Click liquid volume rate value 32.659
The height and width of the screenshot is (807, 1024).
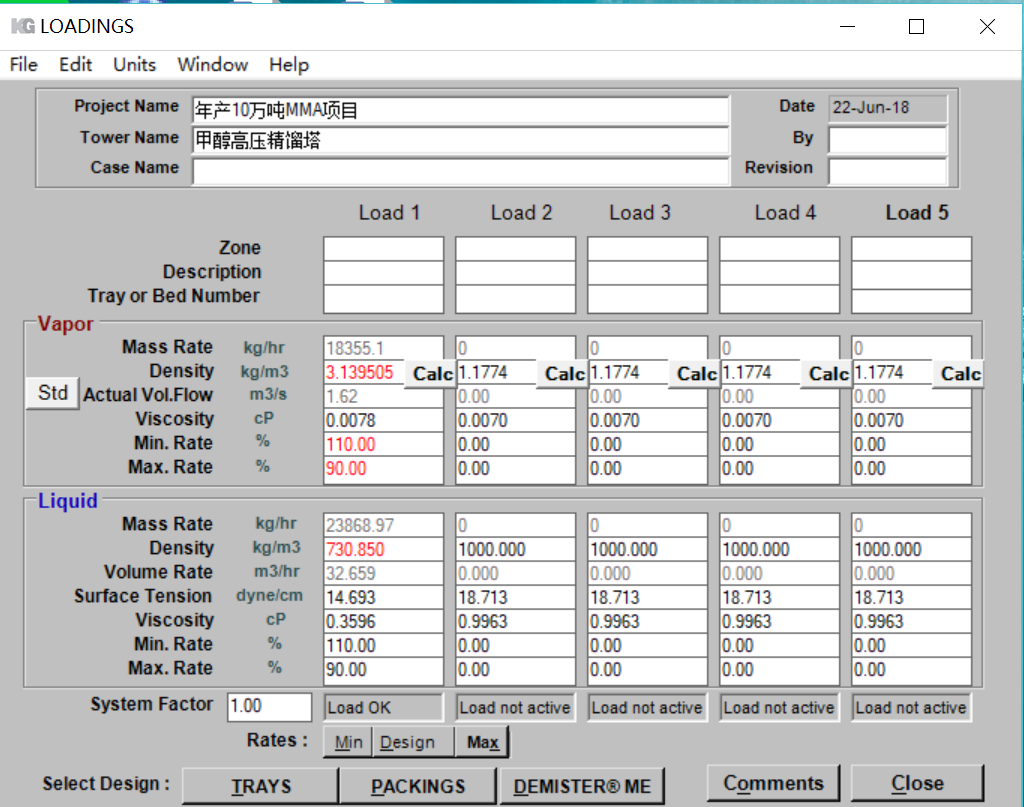pyautogui.click(x=383, y=573)
